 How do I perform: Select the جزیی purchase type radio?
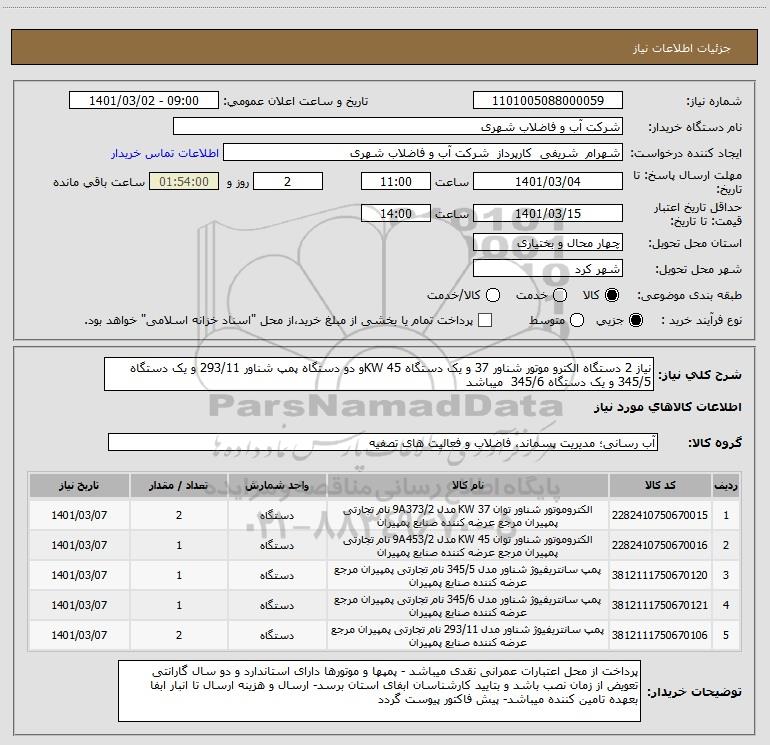(x=635, y=321)
